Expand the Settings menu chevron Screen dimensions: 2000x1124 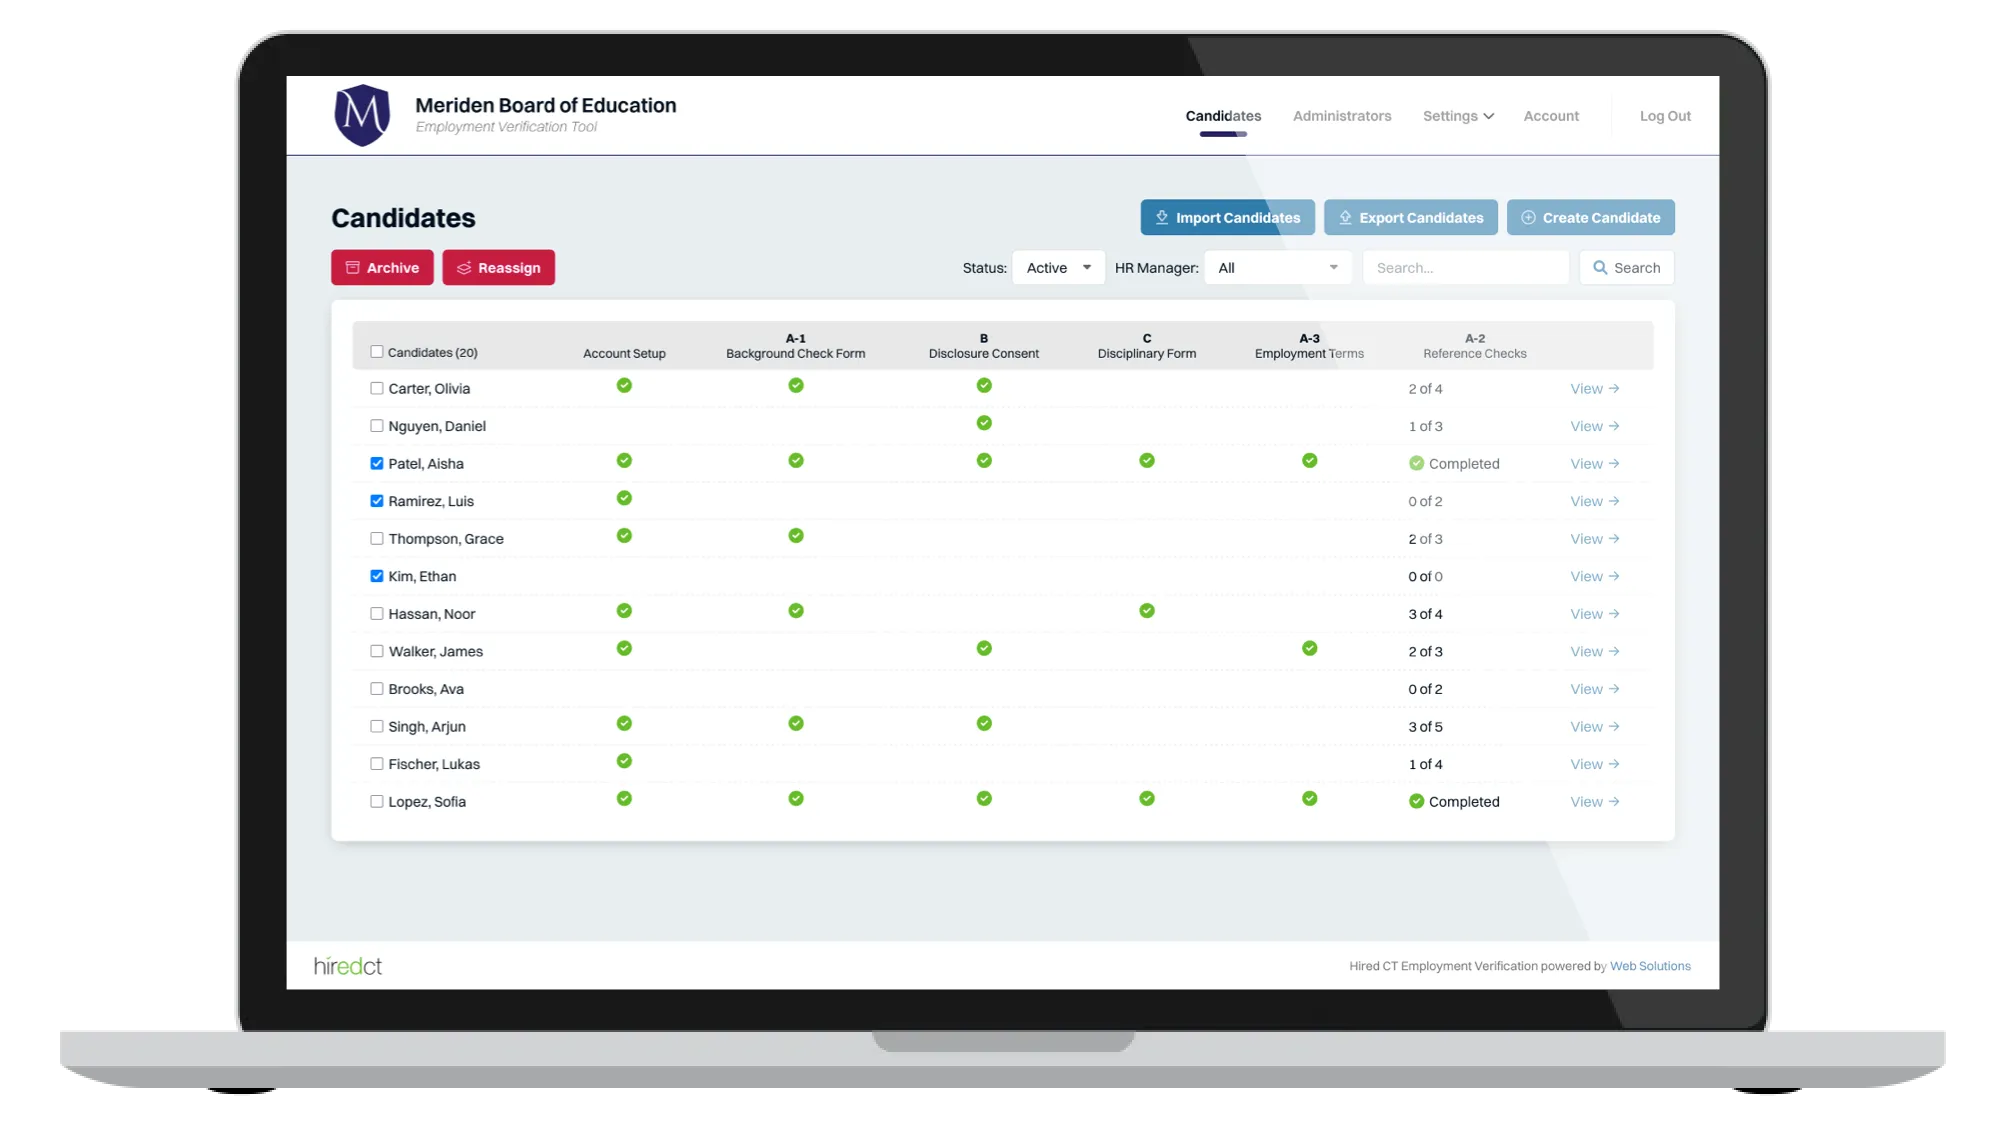pos(1489,116)
